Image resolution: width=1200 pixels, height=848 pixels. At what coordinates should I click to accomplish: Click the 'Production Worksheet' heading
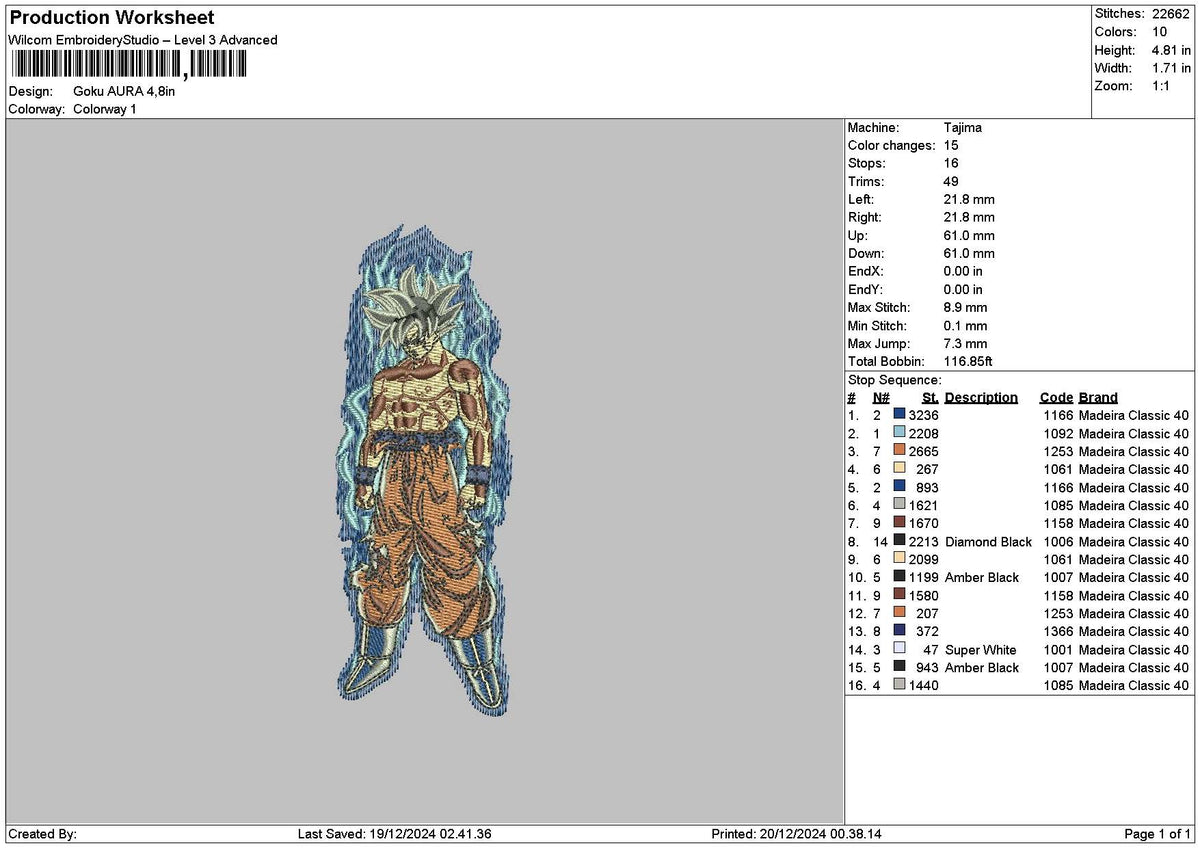(x=111, y=18)
